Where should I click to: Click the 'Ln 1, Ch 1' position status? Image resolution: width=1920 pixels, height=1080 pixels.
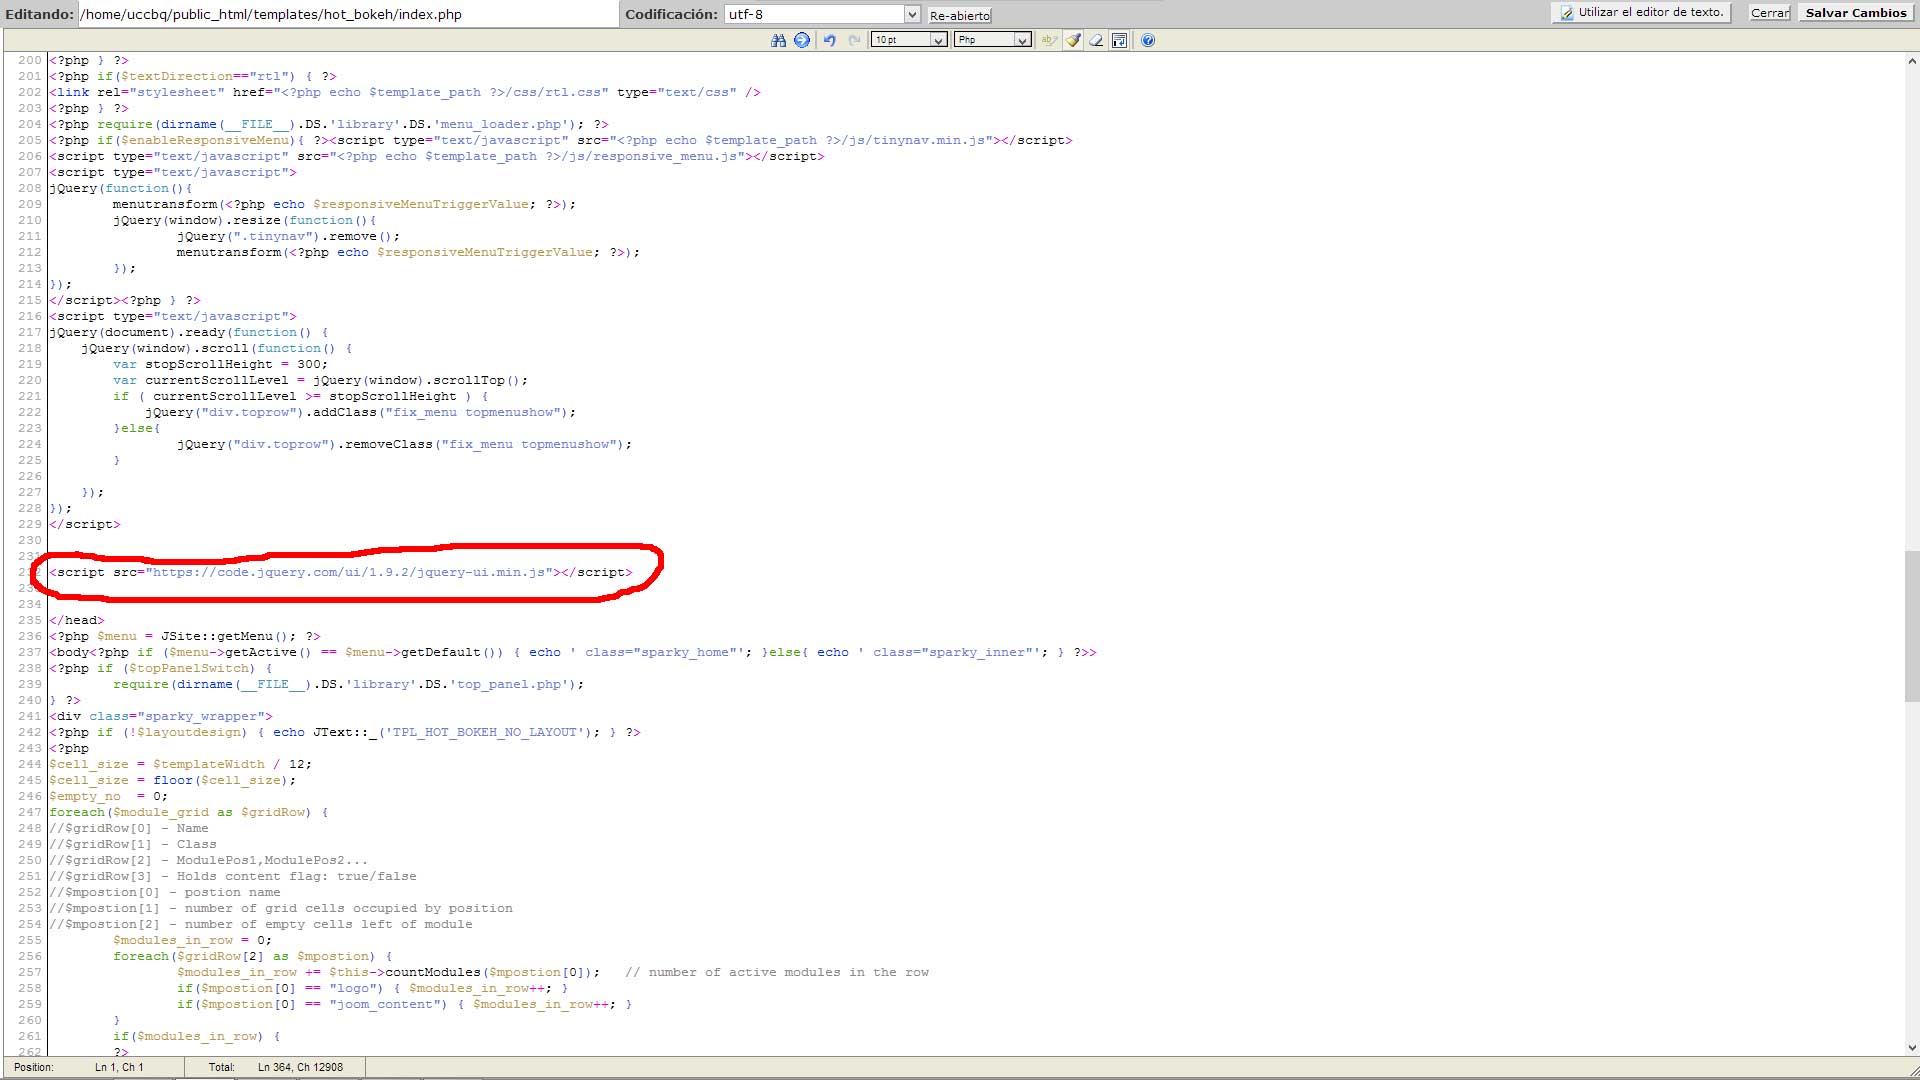(119, 1067)
